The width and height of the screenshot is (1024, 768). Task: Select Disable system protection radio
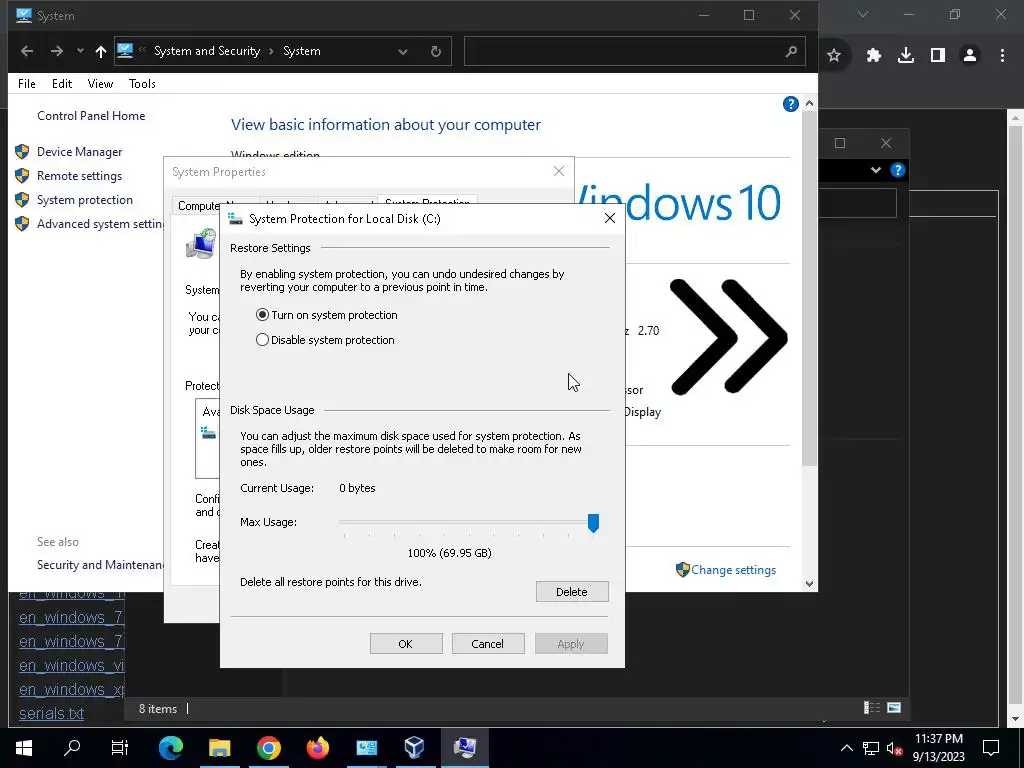[262, 340]
